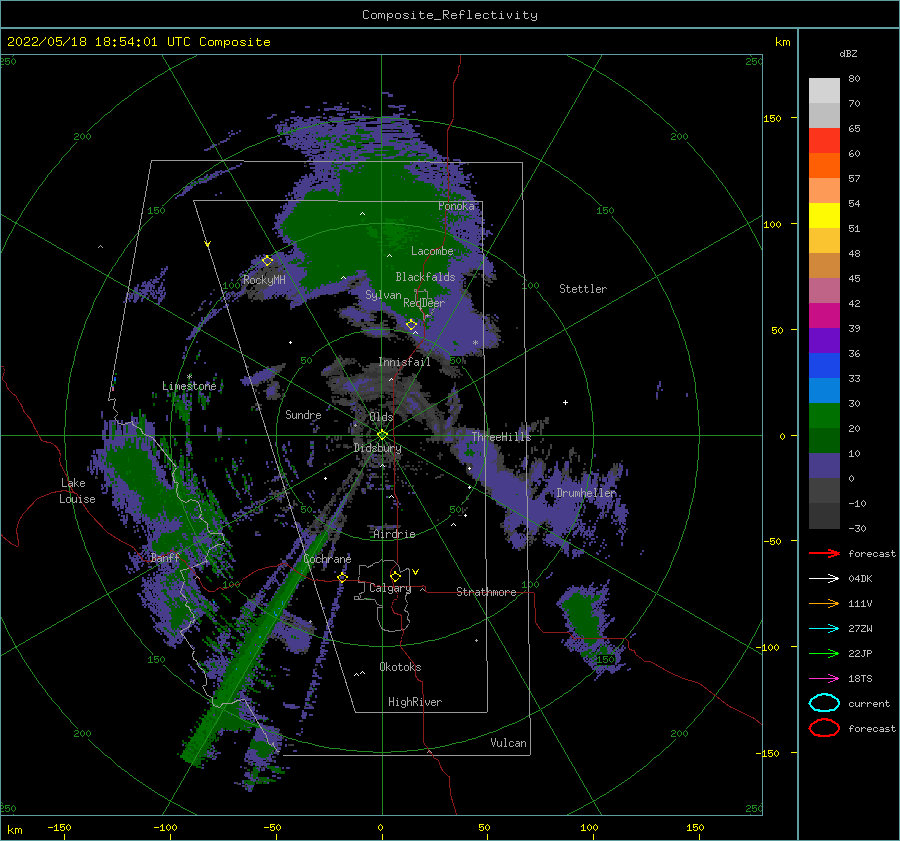The height and width of the screenshot is (841, 900).
Task: Click the 18TS legend label
Action: (x=860, y=679)
